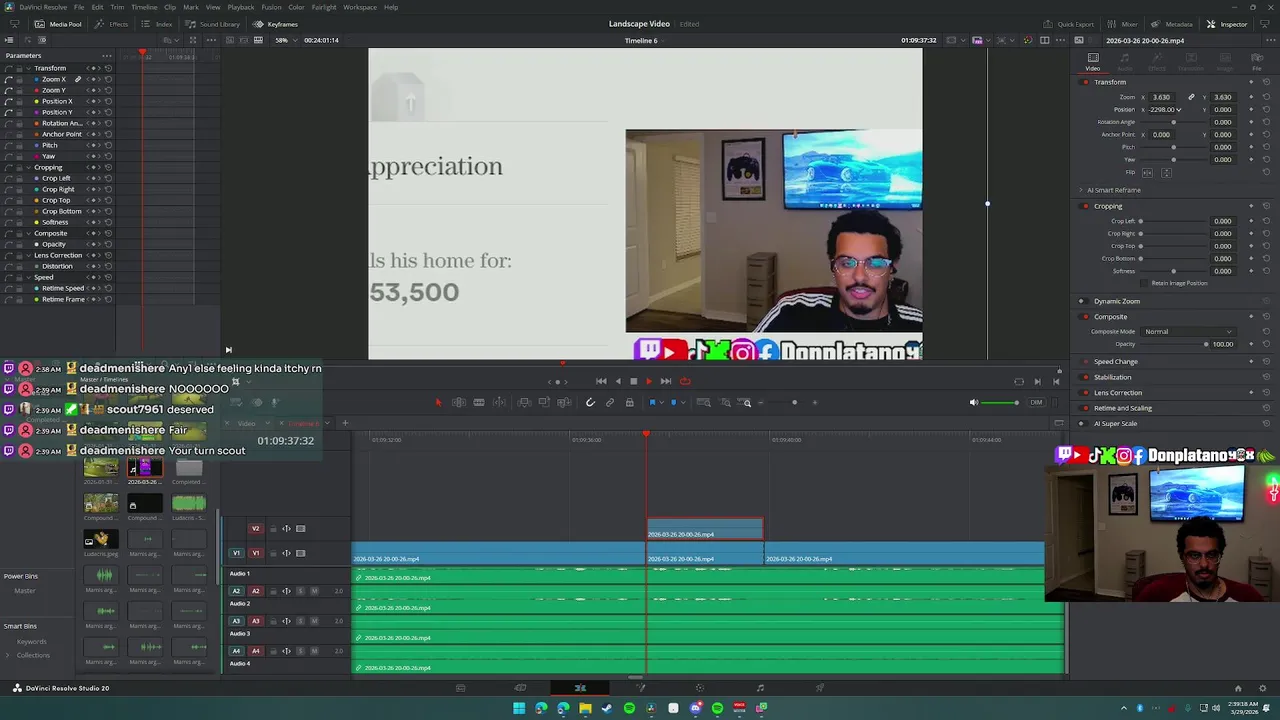Collapse the Transform group in Parameters list

(29, 68)
